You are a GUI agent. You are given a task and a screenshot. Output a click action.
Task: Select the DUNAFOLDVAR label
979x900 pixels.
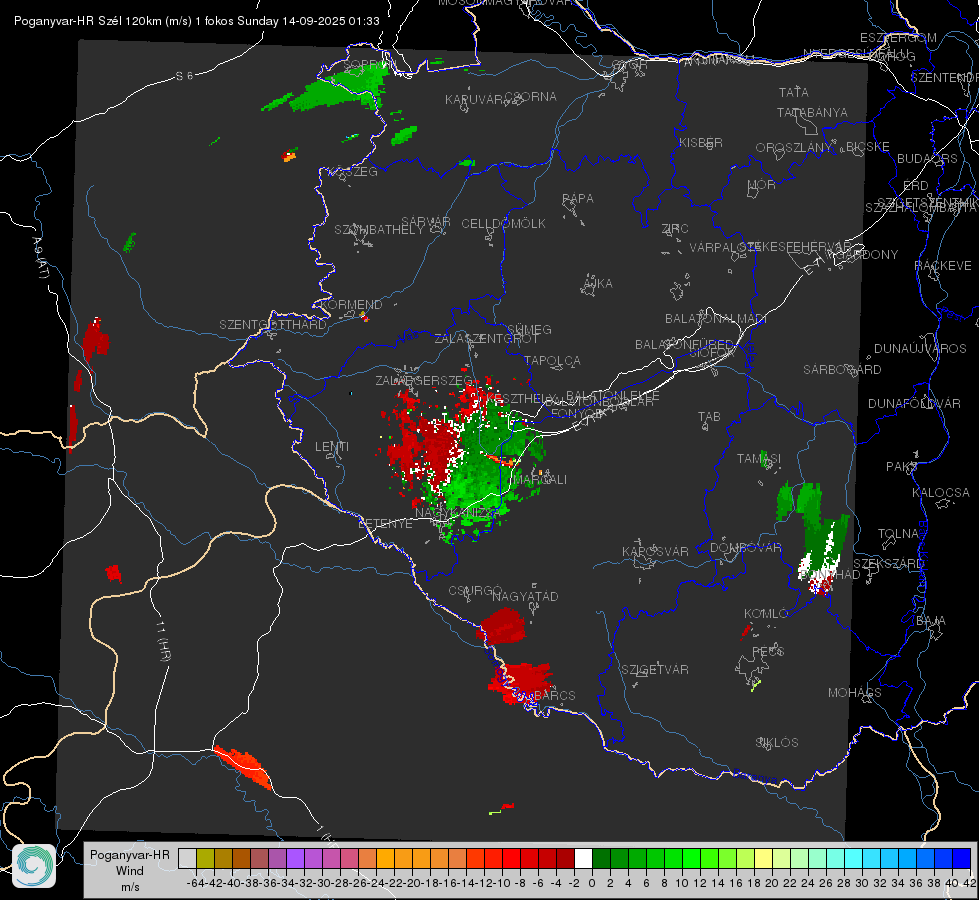(914, 403)
